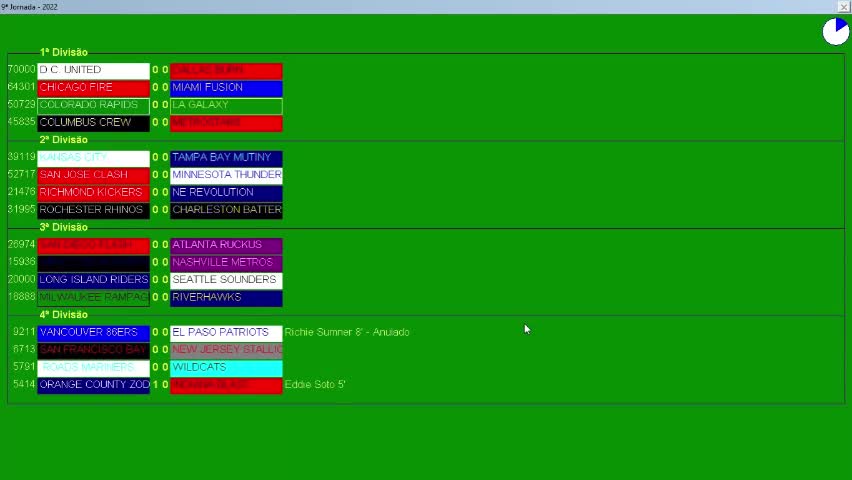Open the COLORADO RAPIDS team bar

pyautogui.click(x=93, y=105)
